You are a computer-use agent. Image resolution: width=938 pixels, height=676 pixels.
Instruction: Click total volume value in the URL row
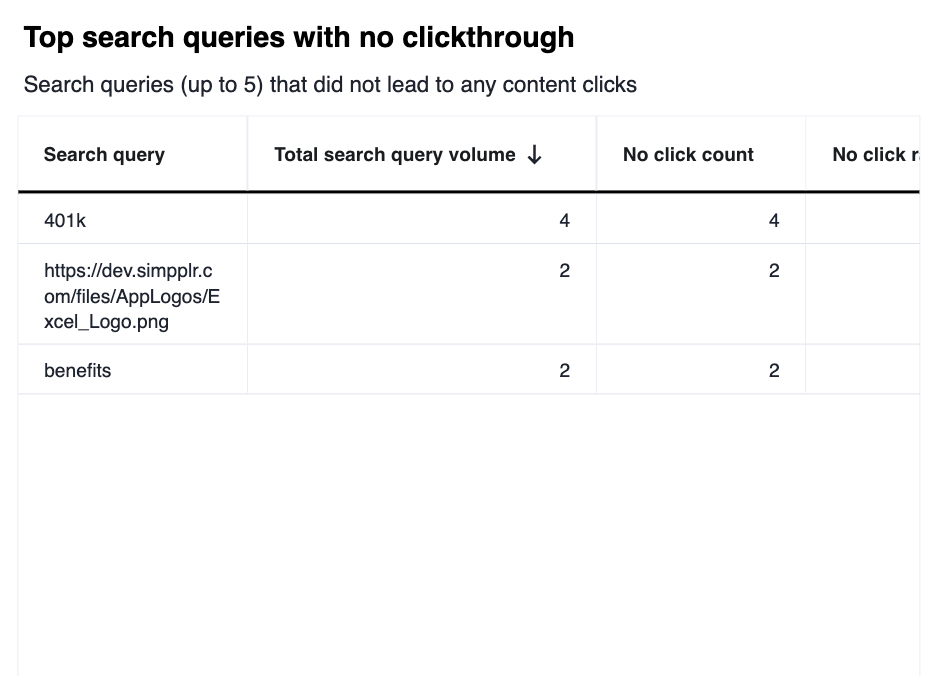click(564, 271)
